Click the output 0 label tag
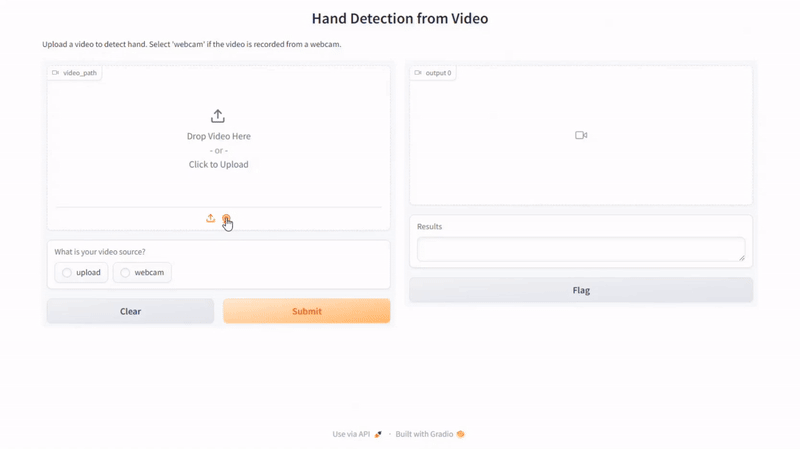This screenshot has height=449, width=800. pyautogui.click(x=433, y=73)
